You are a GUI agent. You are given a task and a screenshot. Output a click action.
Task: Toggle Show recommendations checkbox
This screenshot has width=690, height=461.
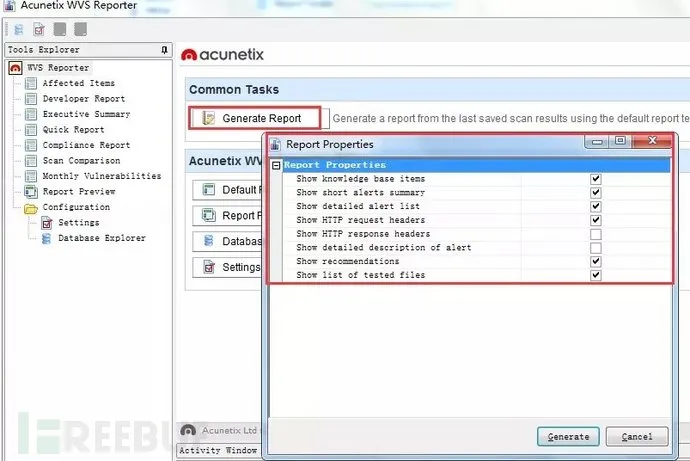pyautogui.click(x=595, y=261)
